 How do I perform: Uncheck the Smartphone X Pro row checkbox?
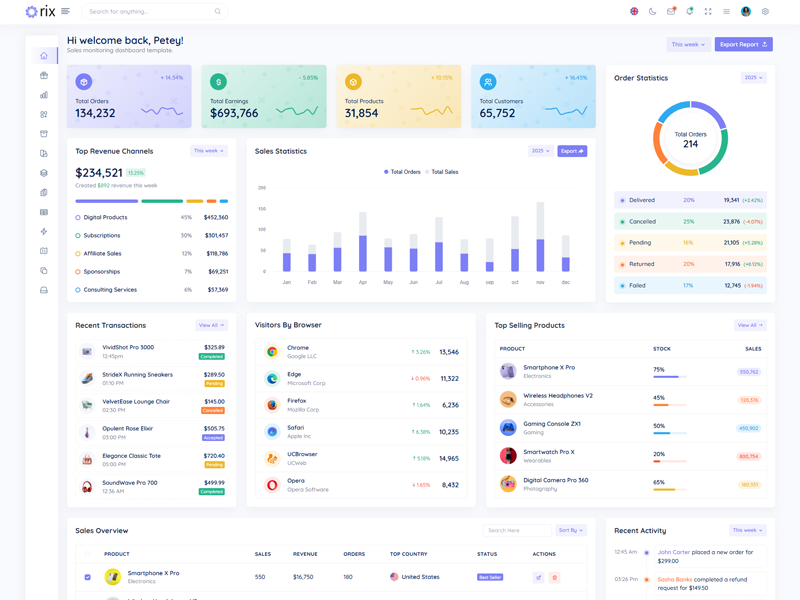tap(87, 577)
